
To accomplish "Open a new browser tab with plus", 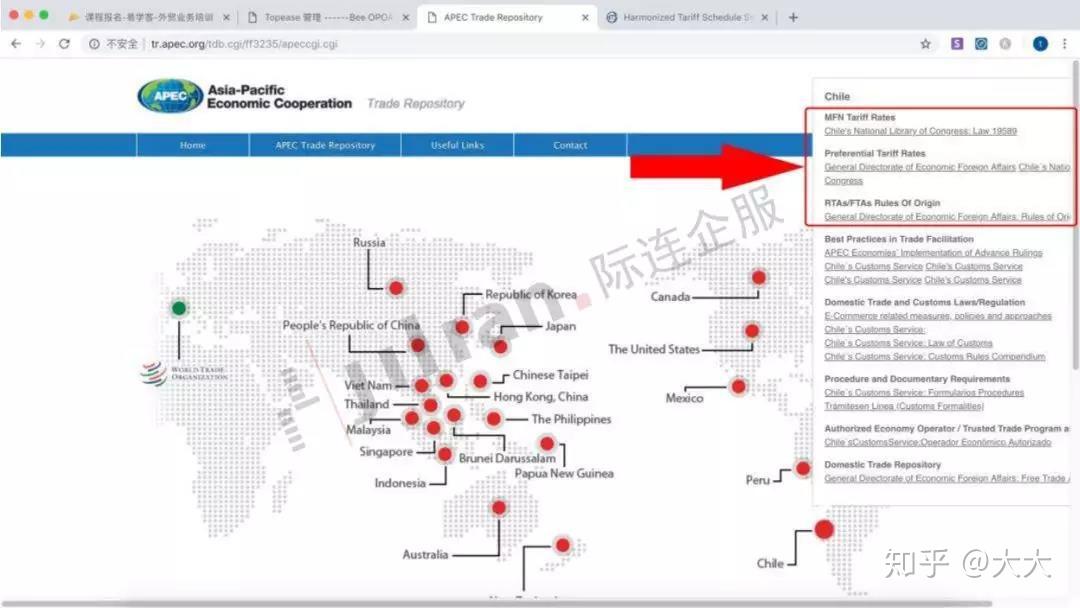I will [793, 17].
